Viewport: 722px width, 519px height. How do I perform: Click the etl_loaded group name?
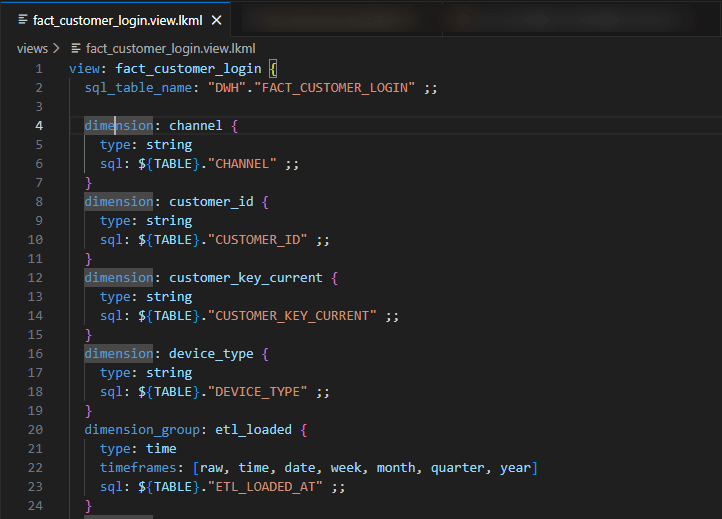[x=254, y=430]
